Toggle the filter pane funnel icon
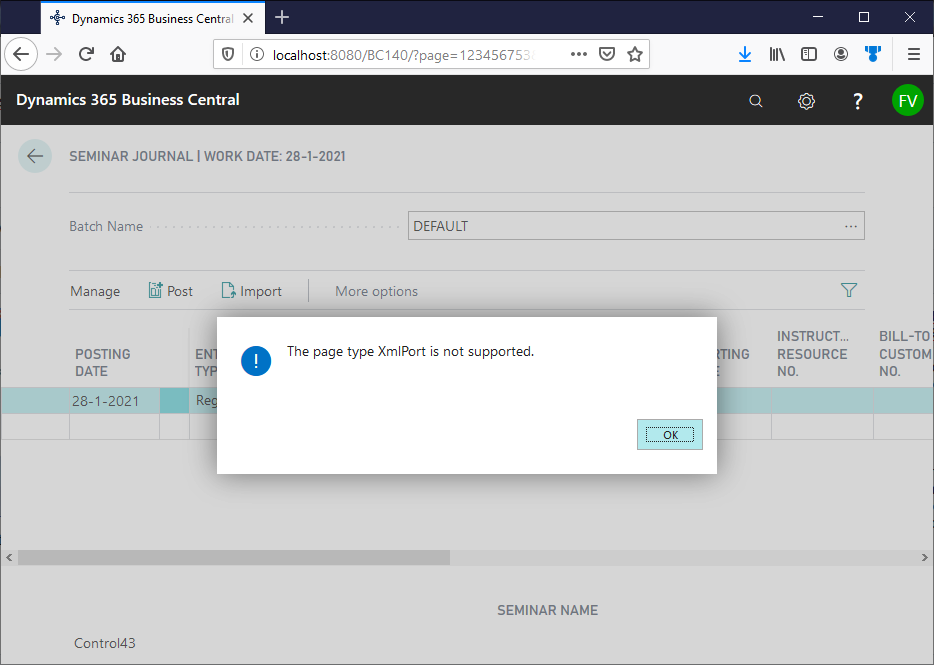The image size is (934, 665). (848, 290)
